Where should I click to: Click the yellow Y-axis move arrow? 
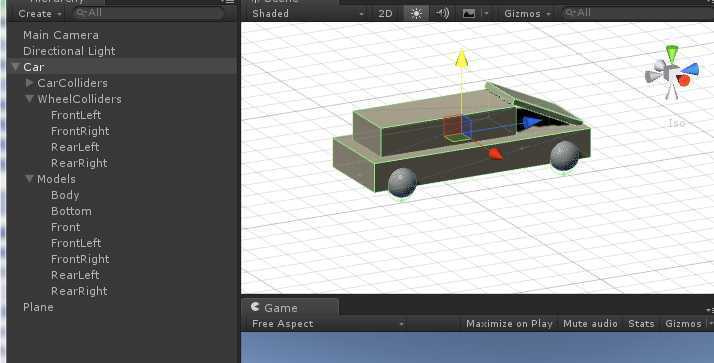(x=461, y=60)
